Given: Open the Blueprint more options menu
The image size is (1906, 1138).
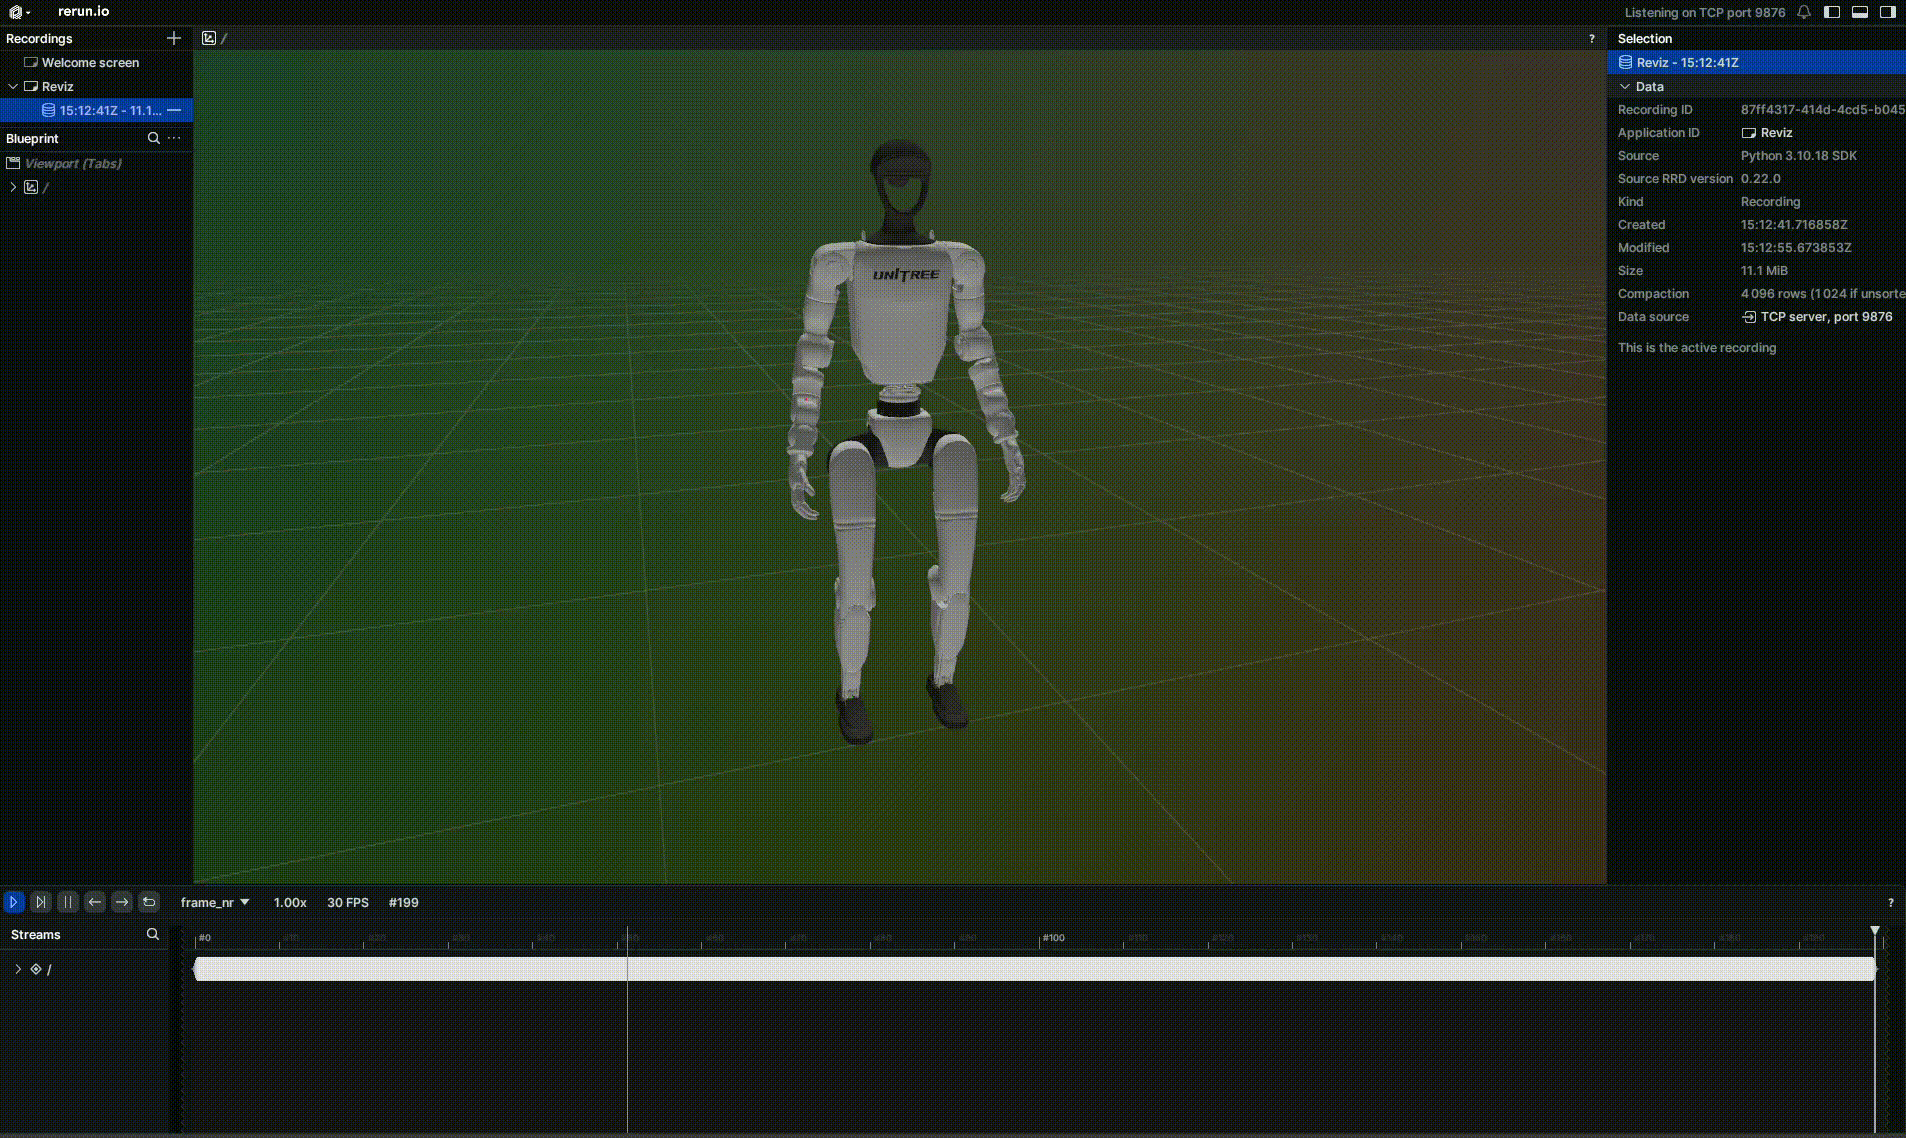Looking at the screenshot, I should 174,138.
